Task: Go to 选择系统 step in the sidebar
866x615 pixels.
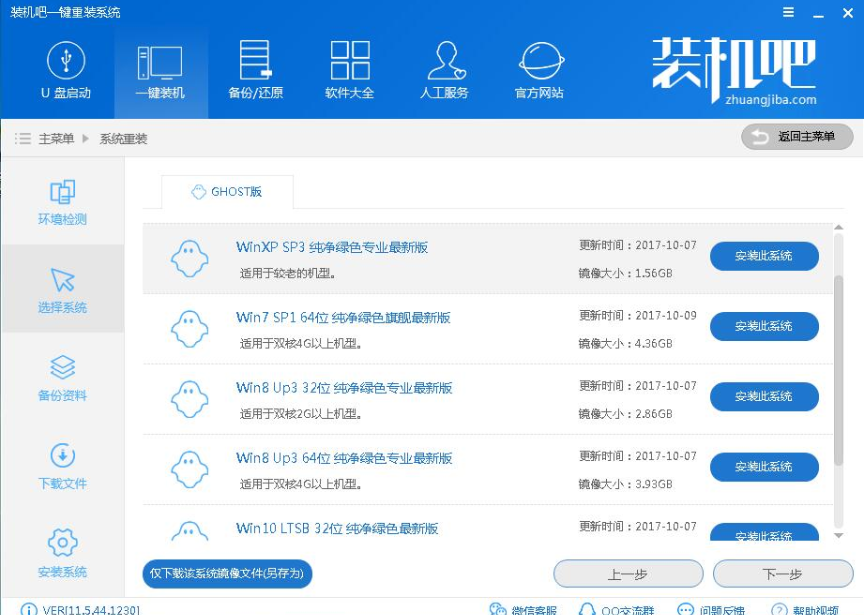Action: click(62, 290)
